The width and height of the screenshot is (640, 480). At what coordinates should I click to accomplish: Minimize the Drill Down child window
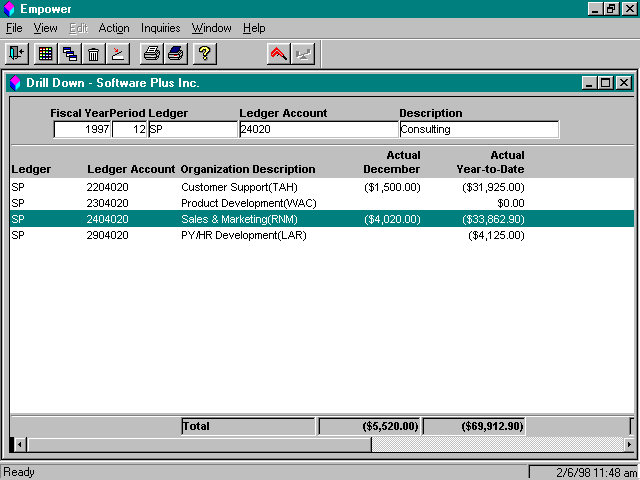(589, 83)
